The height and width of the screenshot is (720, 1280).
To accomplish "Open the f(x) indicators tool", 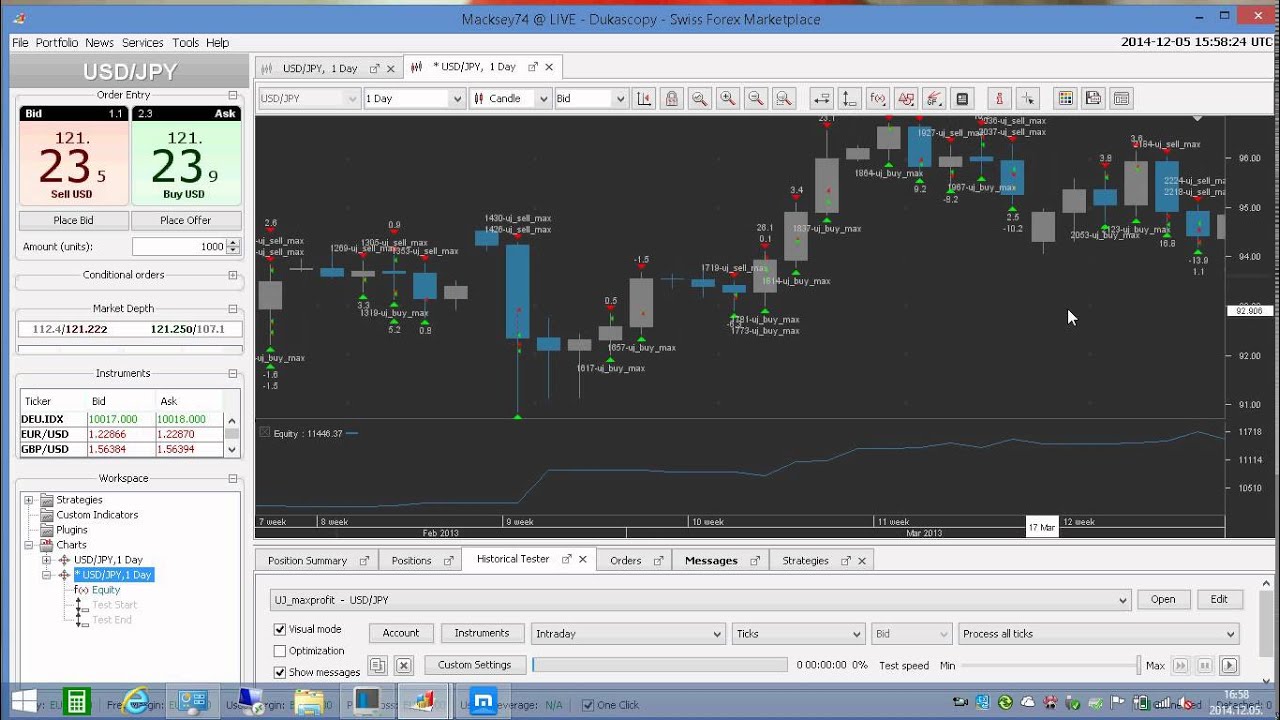I will 878,98.
